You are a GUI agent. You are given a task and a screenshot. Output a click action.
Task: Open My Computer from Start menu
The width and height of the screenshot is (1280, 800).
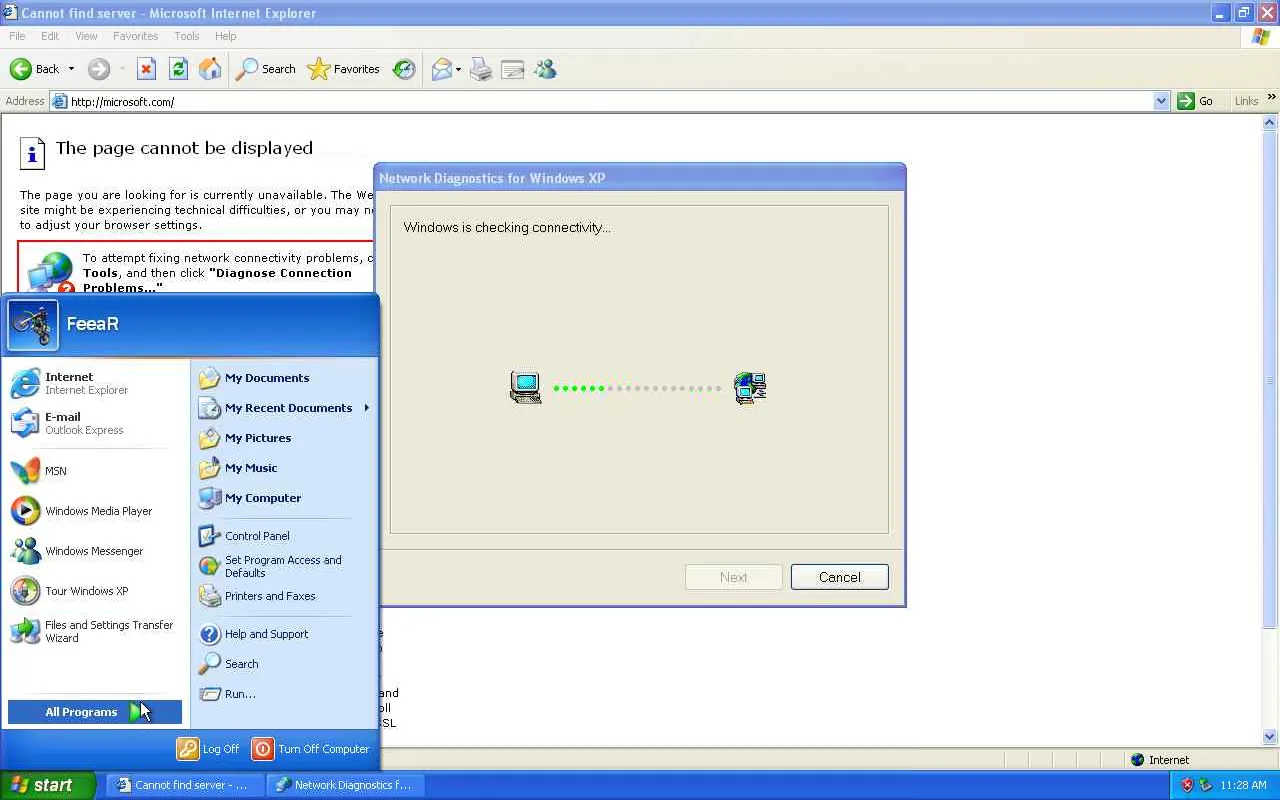pyautogui.click(x=284, y=498)
